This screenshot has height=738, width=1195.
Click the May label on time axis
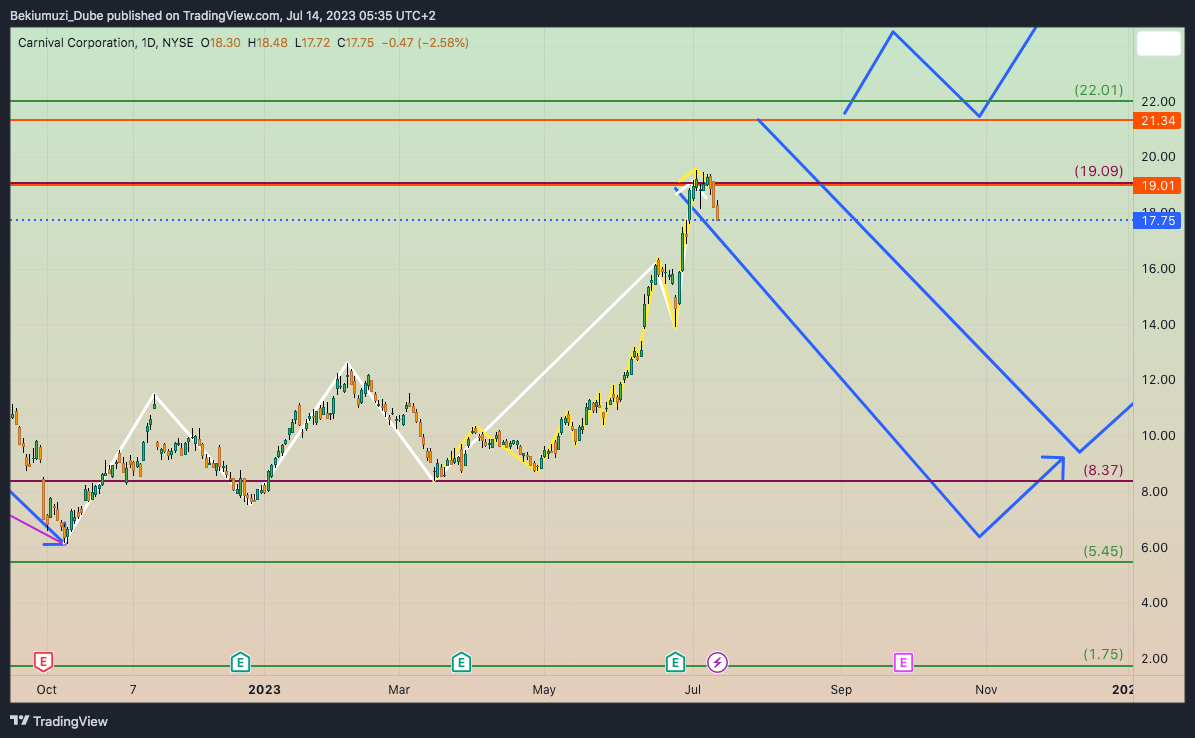543,689
